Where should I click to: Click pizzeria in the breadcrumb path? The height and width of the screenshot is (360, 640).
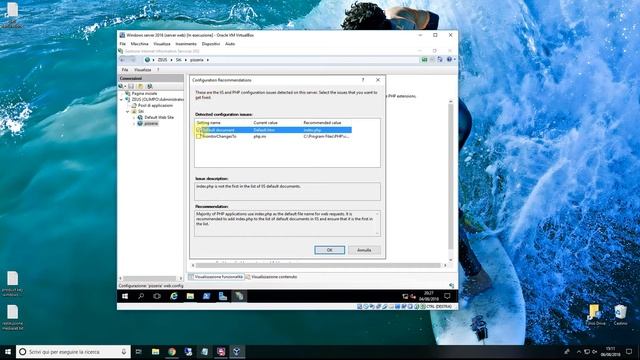pos(196,60)
